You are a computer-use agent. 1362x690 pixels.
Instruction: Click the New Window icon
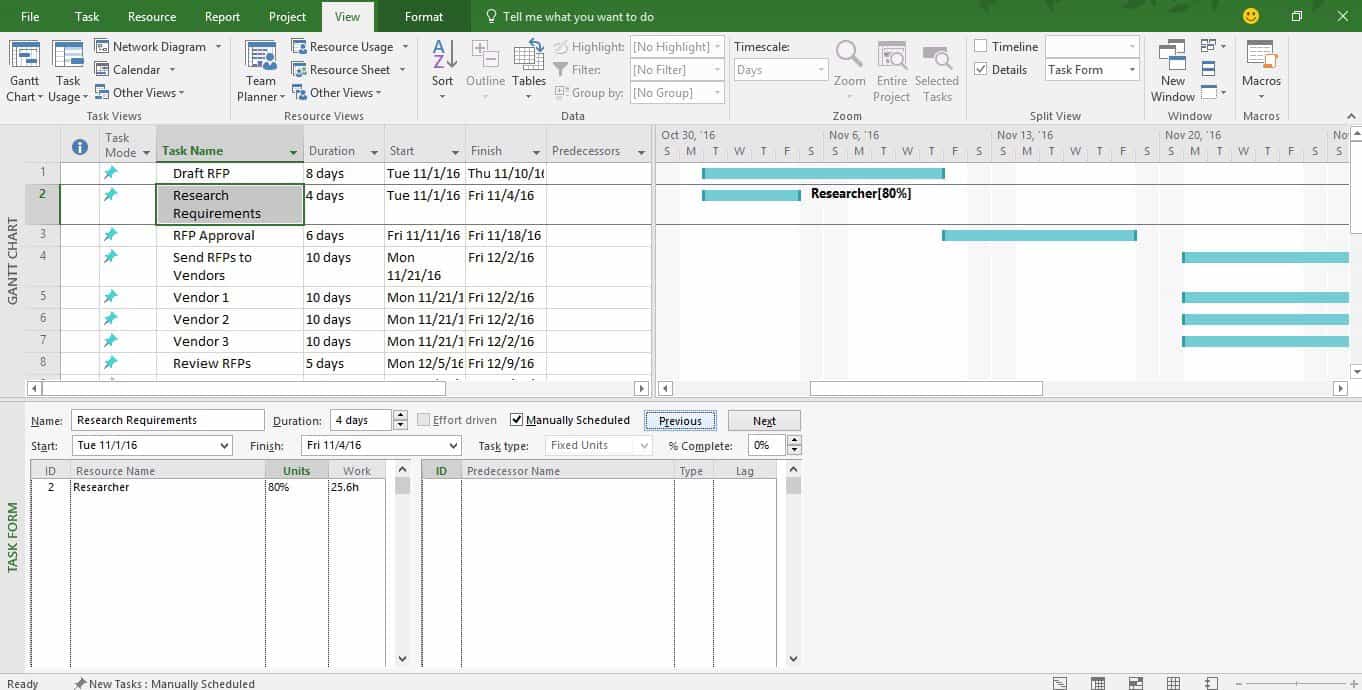1172,56
